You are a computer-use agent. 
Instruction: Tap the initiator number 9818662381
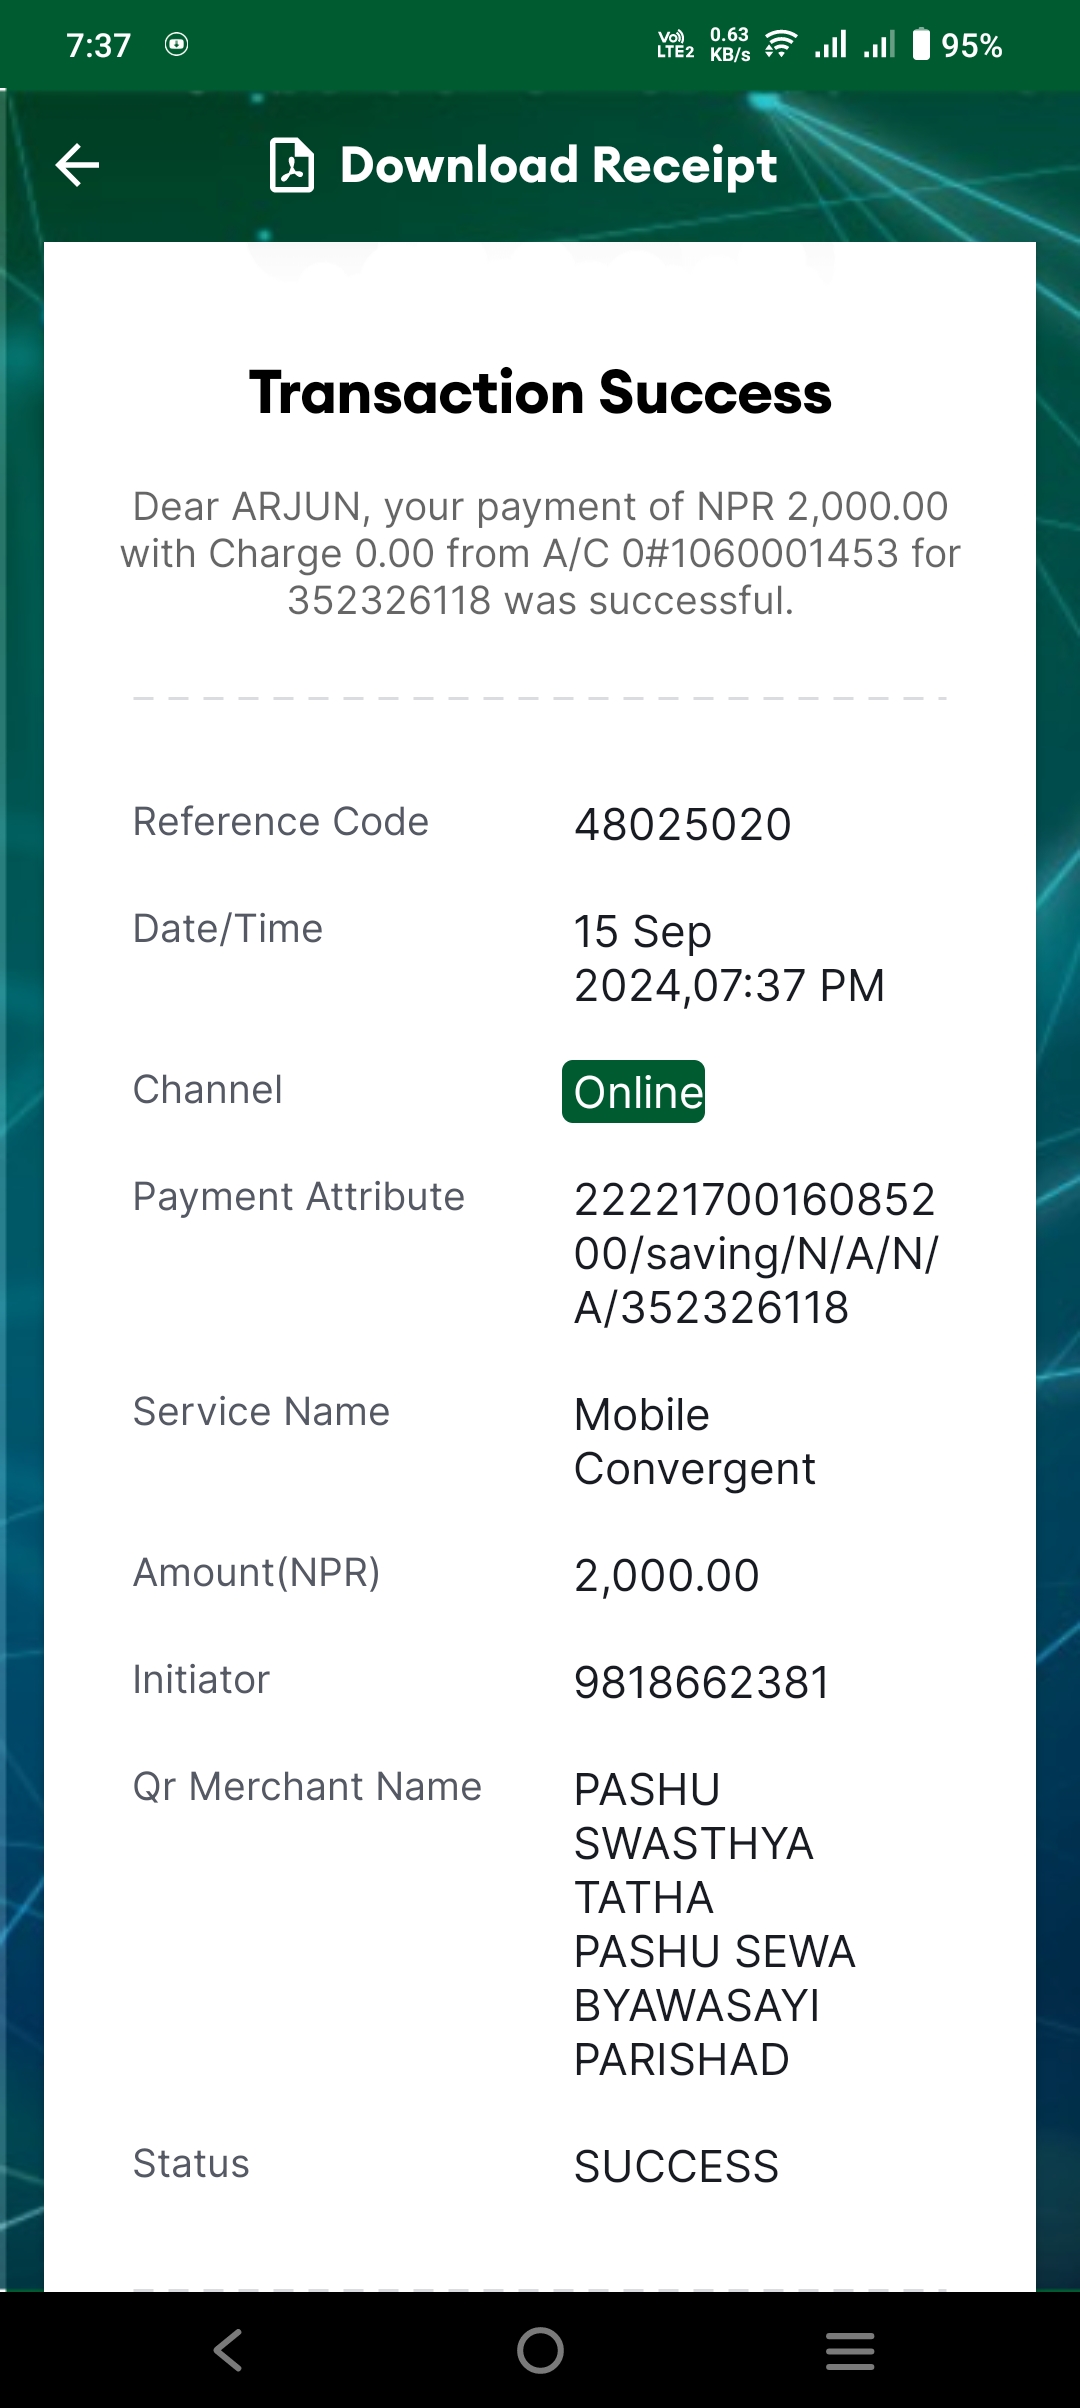702,1682
